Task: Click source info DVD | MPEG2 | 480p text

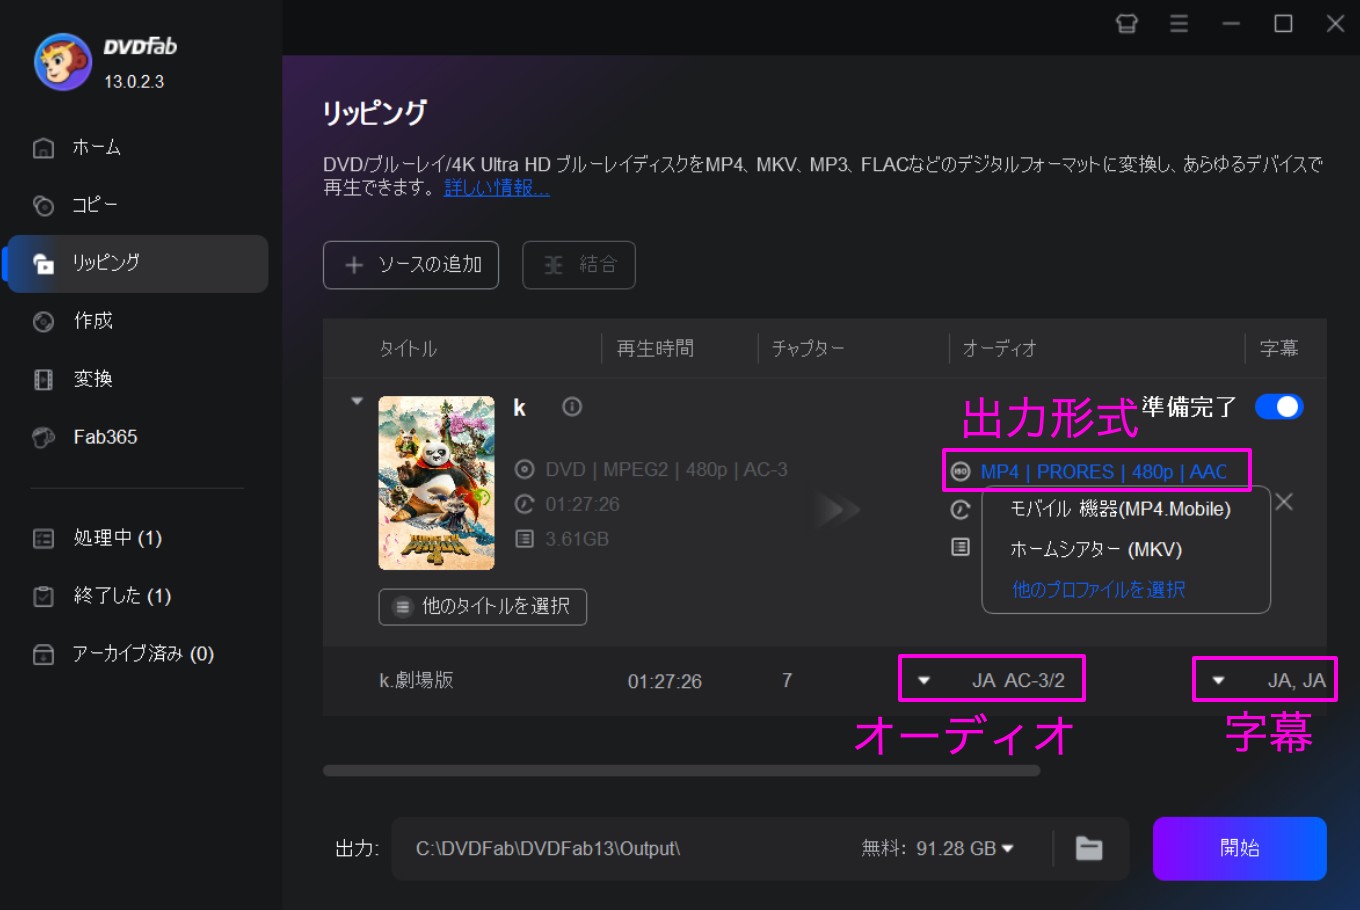Action: coord(666,470)
